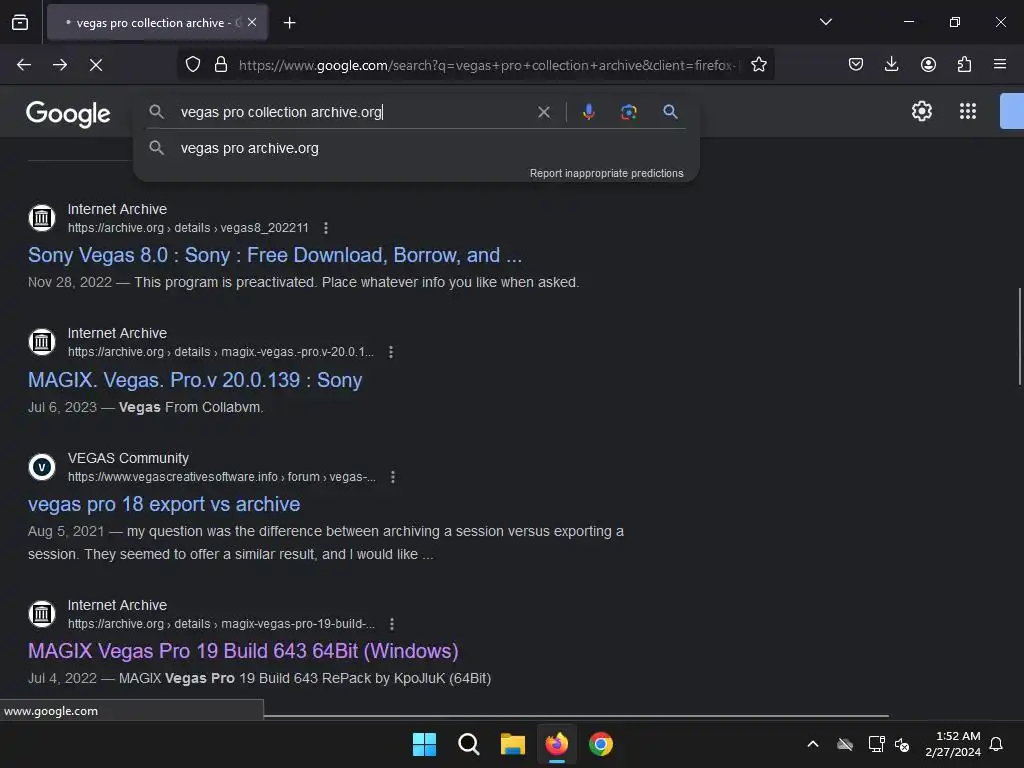The width and height of the screenshot is (1024, 768).
Task: Expand the list all tabs chevron
Action: pyautogui.click(x=825, y=22)
